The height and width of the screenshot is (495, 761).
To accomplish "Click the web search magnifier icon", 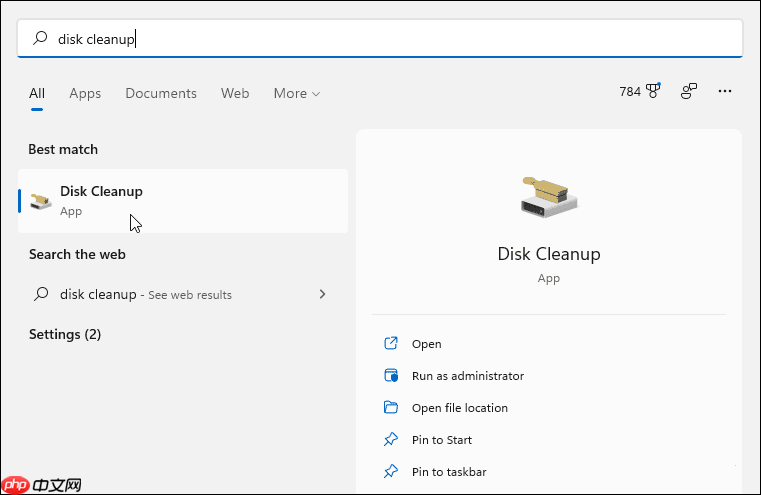I will coord(41,295).
